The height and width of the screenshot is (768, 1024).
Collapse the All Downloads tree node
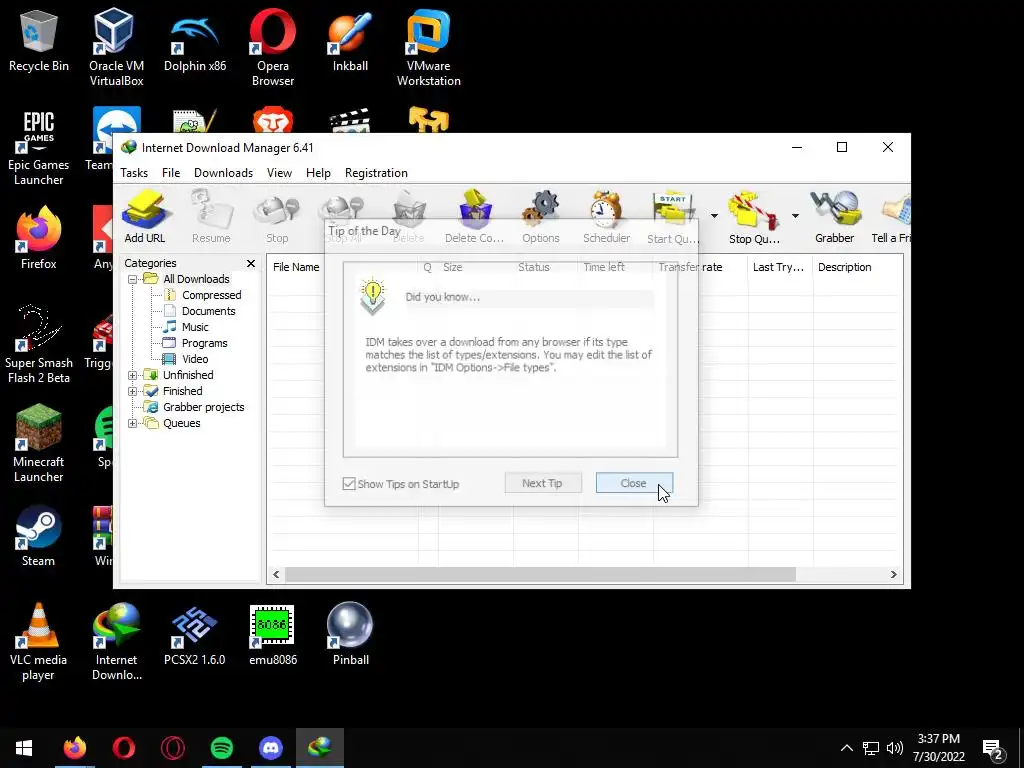pos(133,279)
